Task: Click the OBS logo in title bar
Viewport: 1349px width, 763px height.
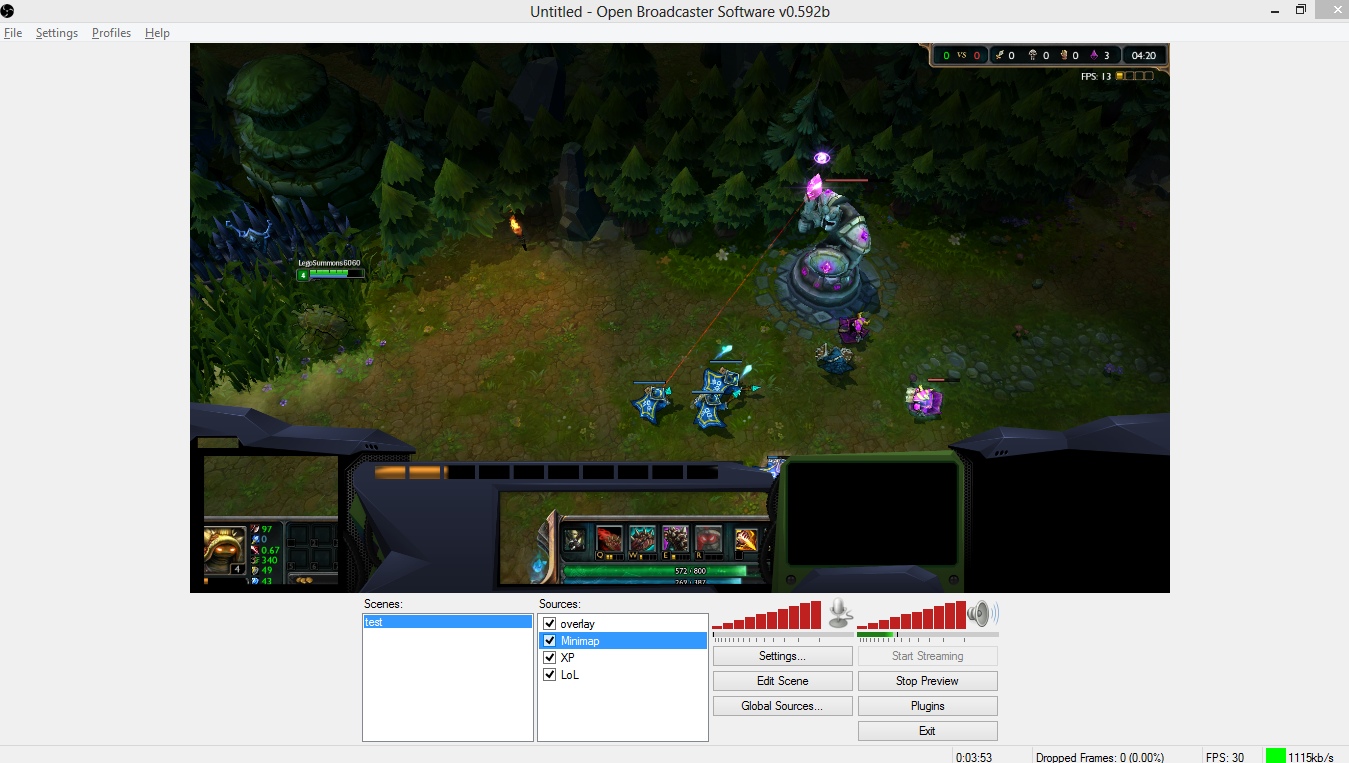Action: [8, 10]
